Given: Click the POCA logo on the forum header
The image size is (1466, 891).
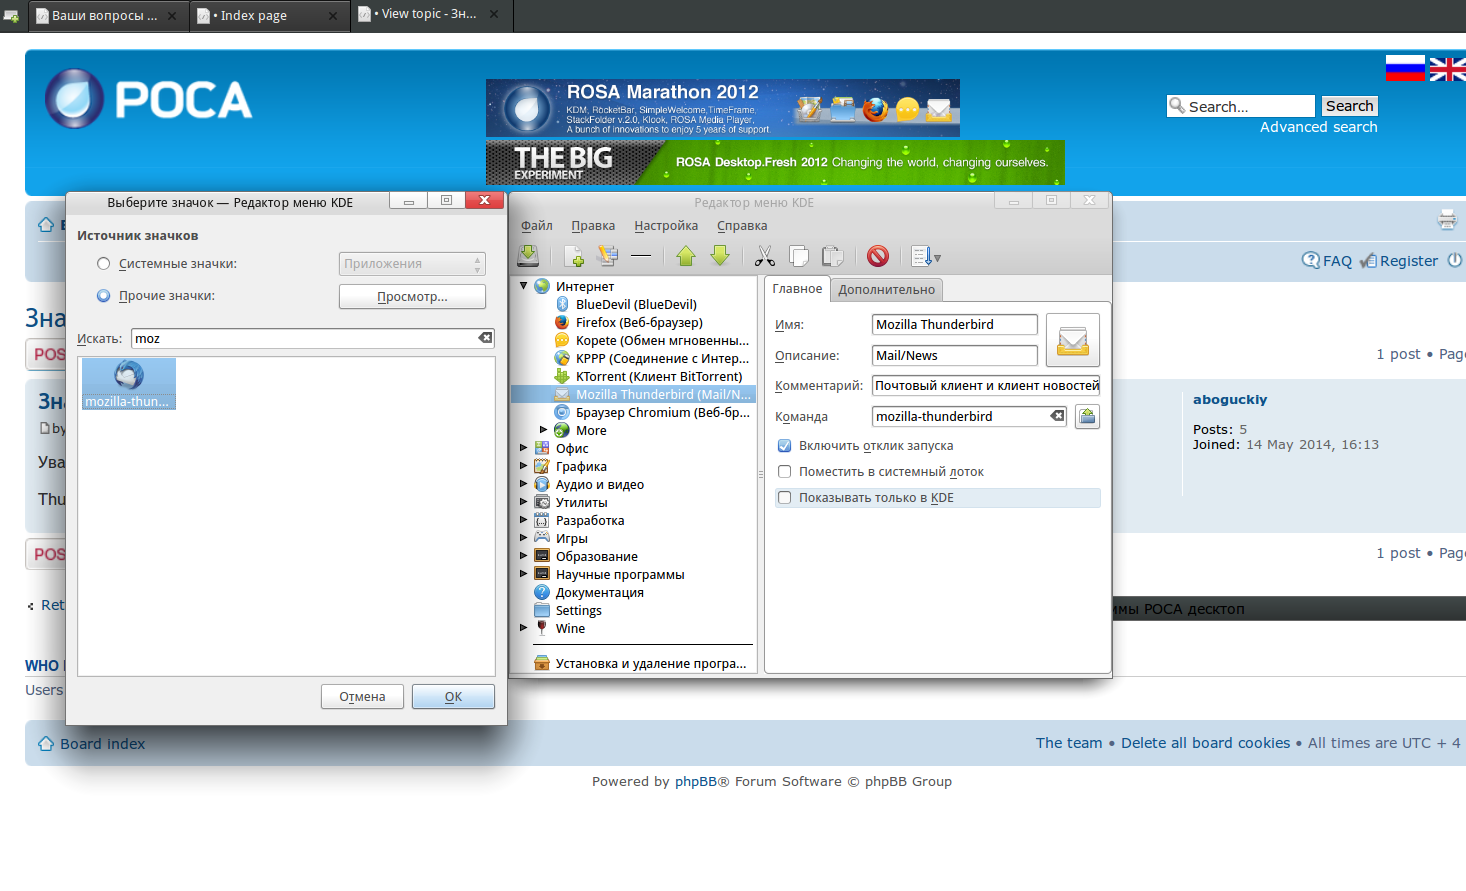Looking at the screenshot, I should click(148, 98).
